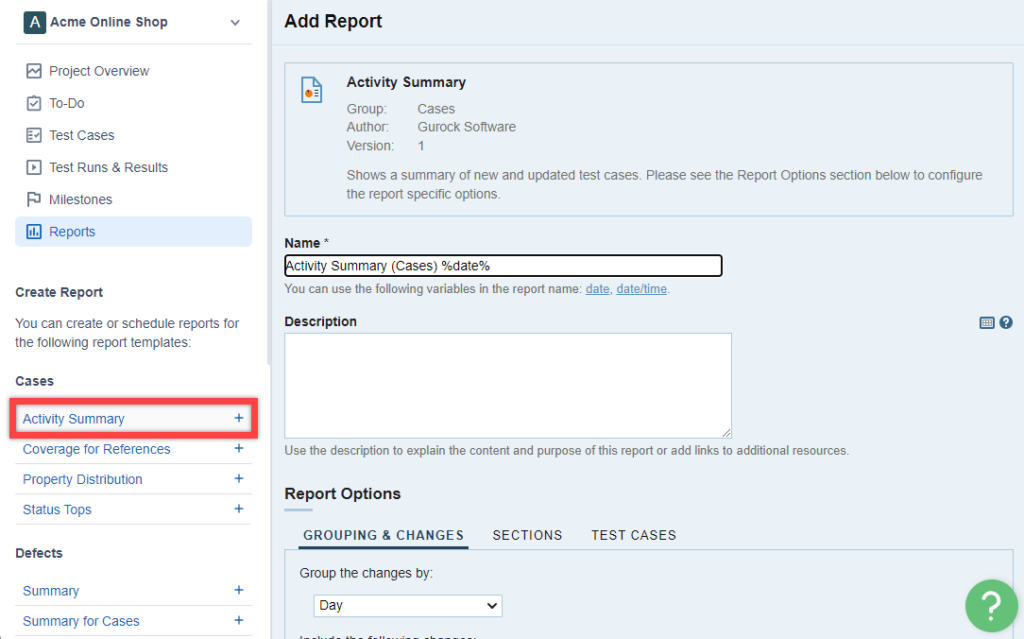Switch to the Test Cases tab

(633, 535)
